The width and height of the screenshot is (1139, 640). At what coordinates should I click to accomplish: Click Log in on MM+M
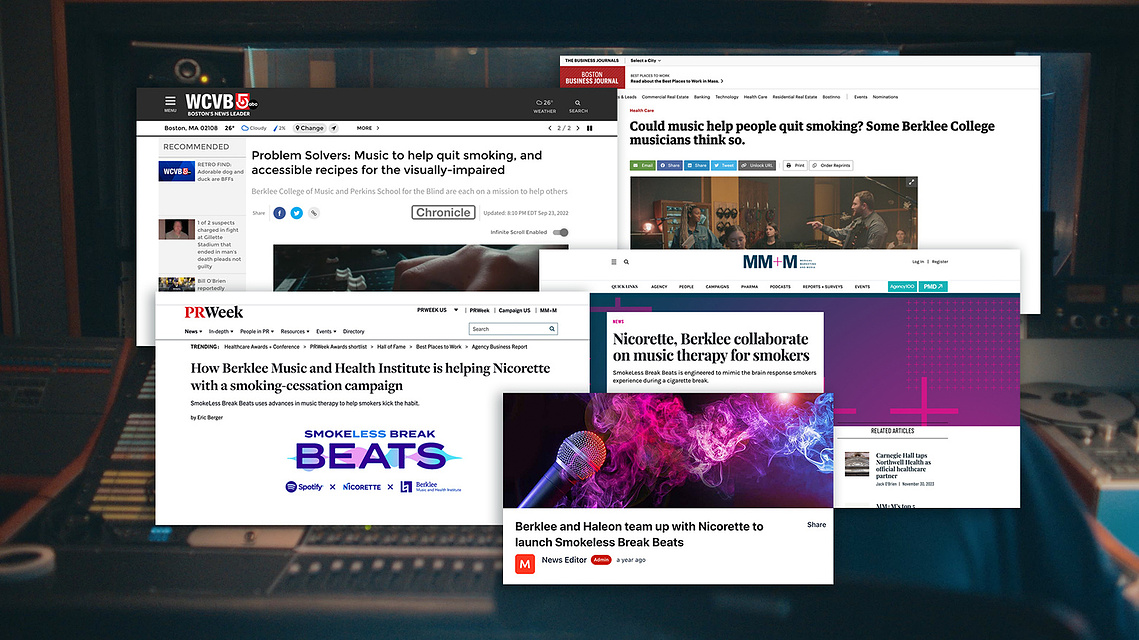tap(918, 262)
